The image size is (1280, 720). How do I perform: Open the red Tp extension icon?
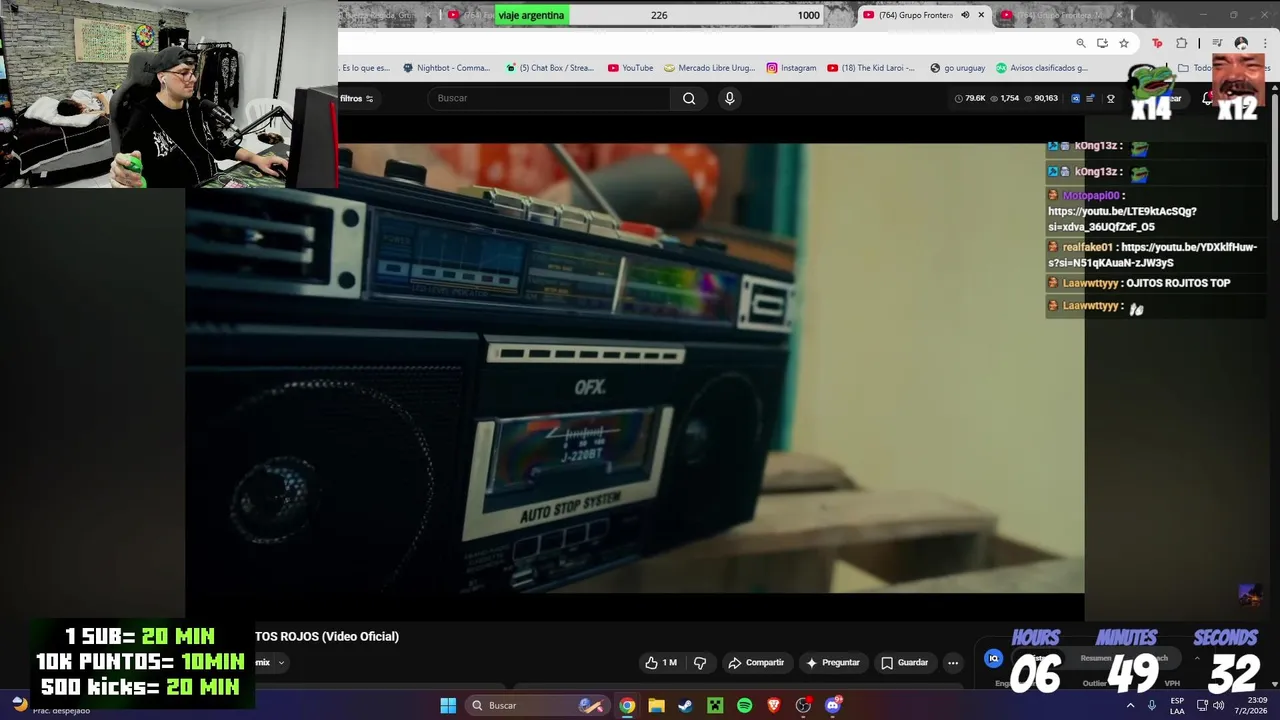[x=1157, y=43]
